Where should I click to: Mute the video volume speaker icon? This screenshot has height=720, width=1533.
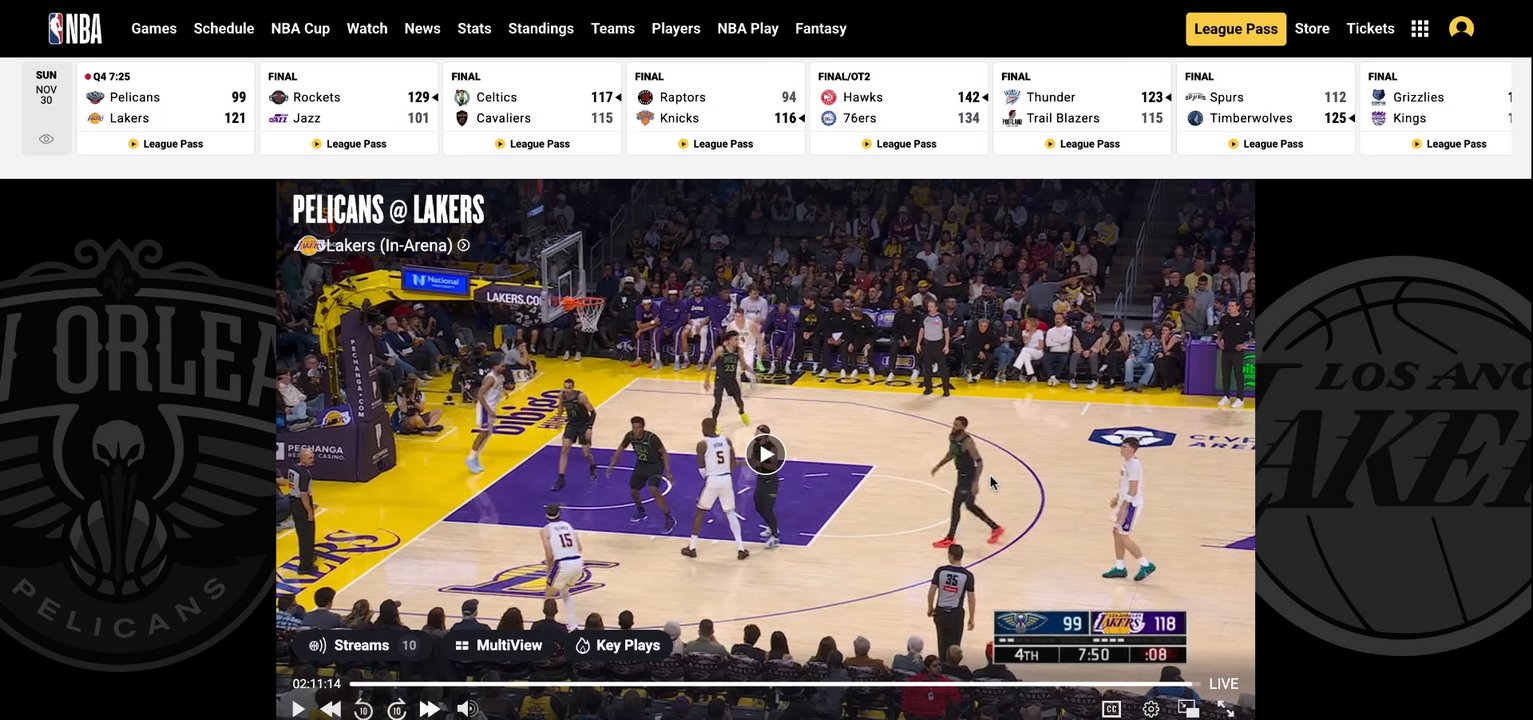pyautogui.click(x=467, y=709)
